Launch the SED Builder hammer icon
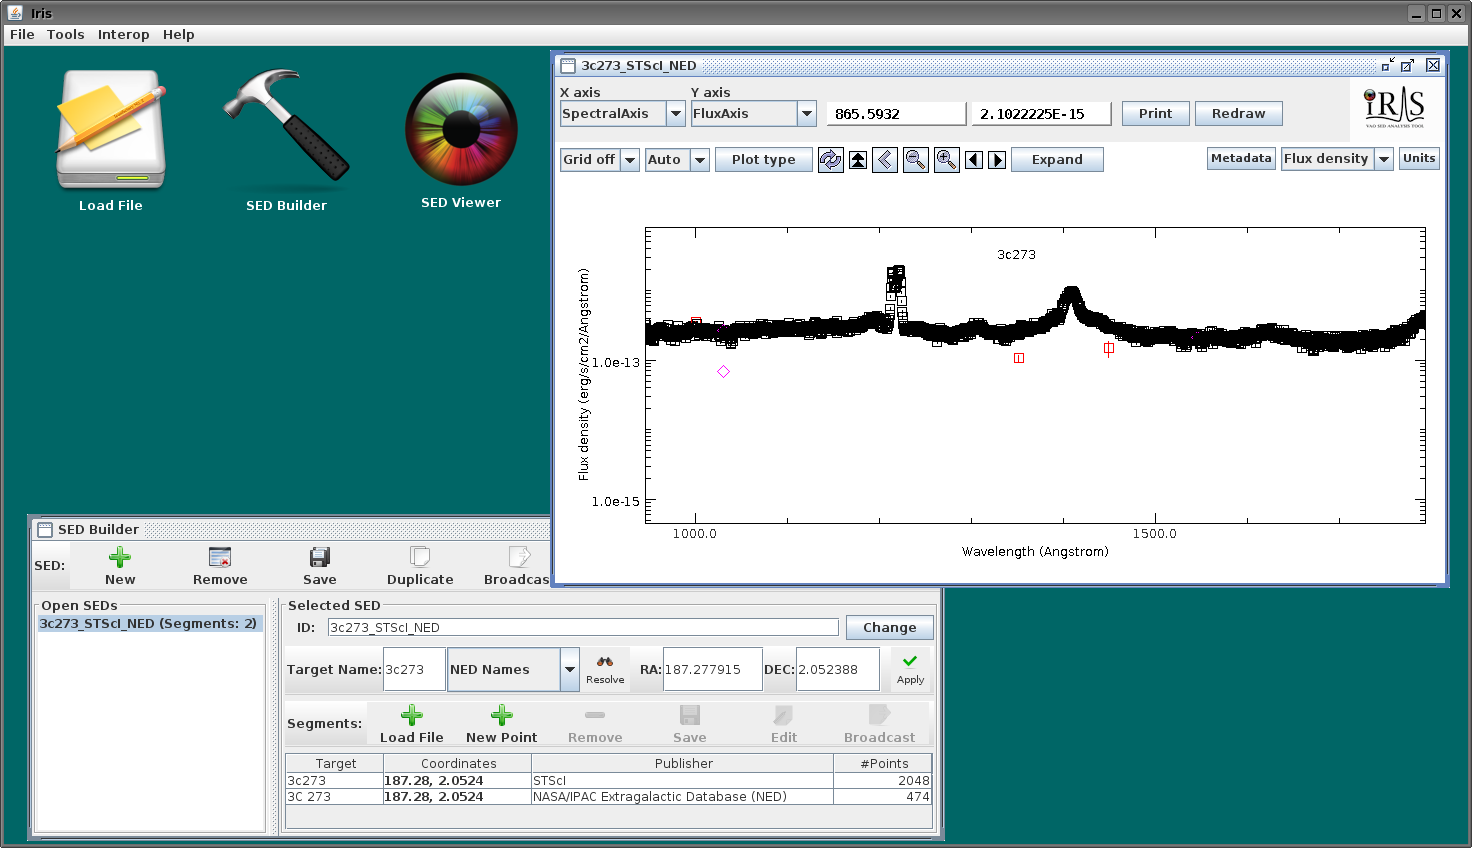 [287, 126]
